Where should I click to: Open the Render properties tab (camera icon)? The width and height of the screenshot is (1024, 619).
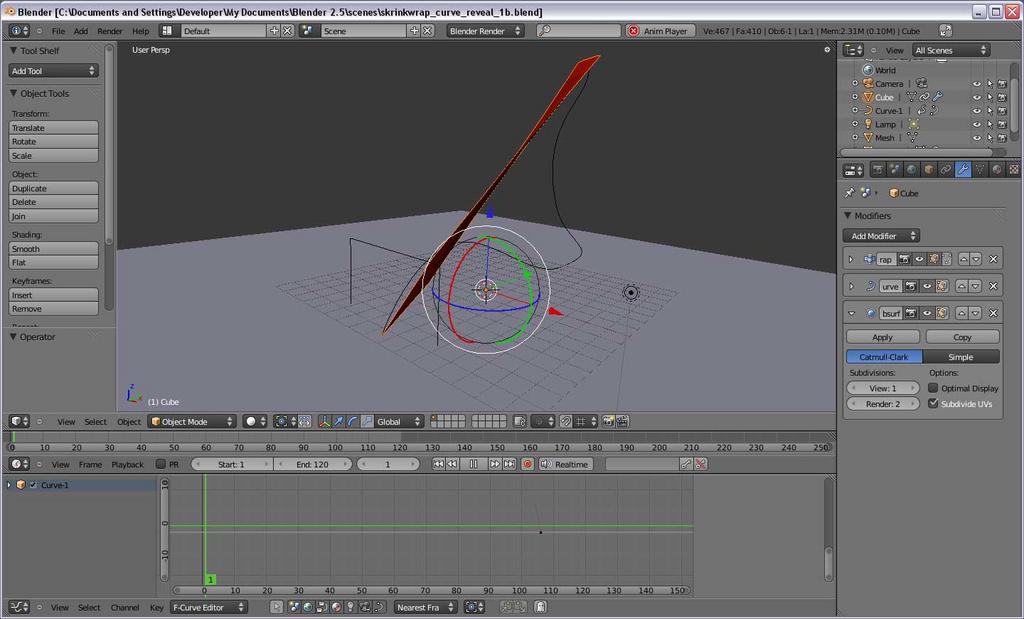878,170
